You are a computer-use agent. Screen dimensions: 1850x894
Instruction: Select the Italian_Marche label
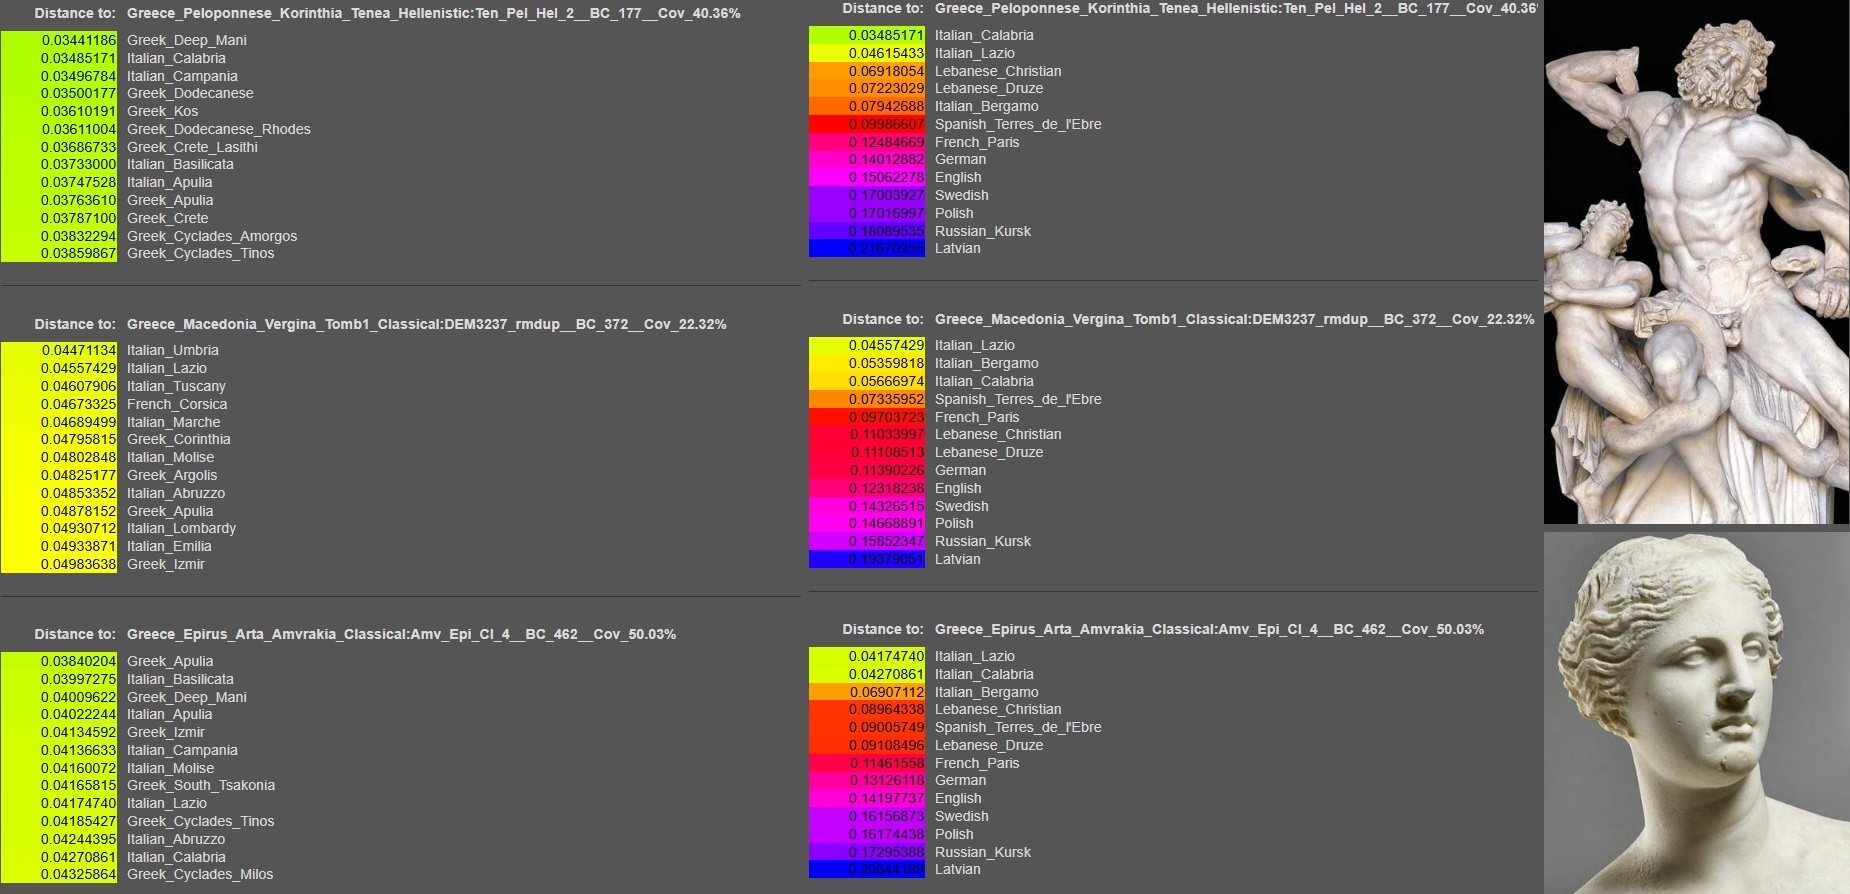click(x=174, y=422)
